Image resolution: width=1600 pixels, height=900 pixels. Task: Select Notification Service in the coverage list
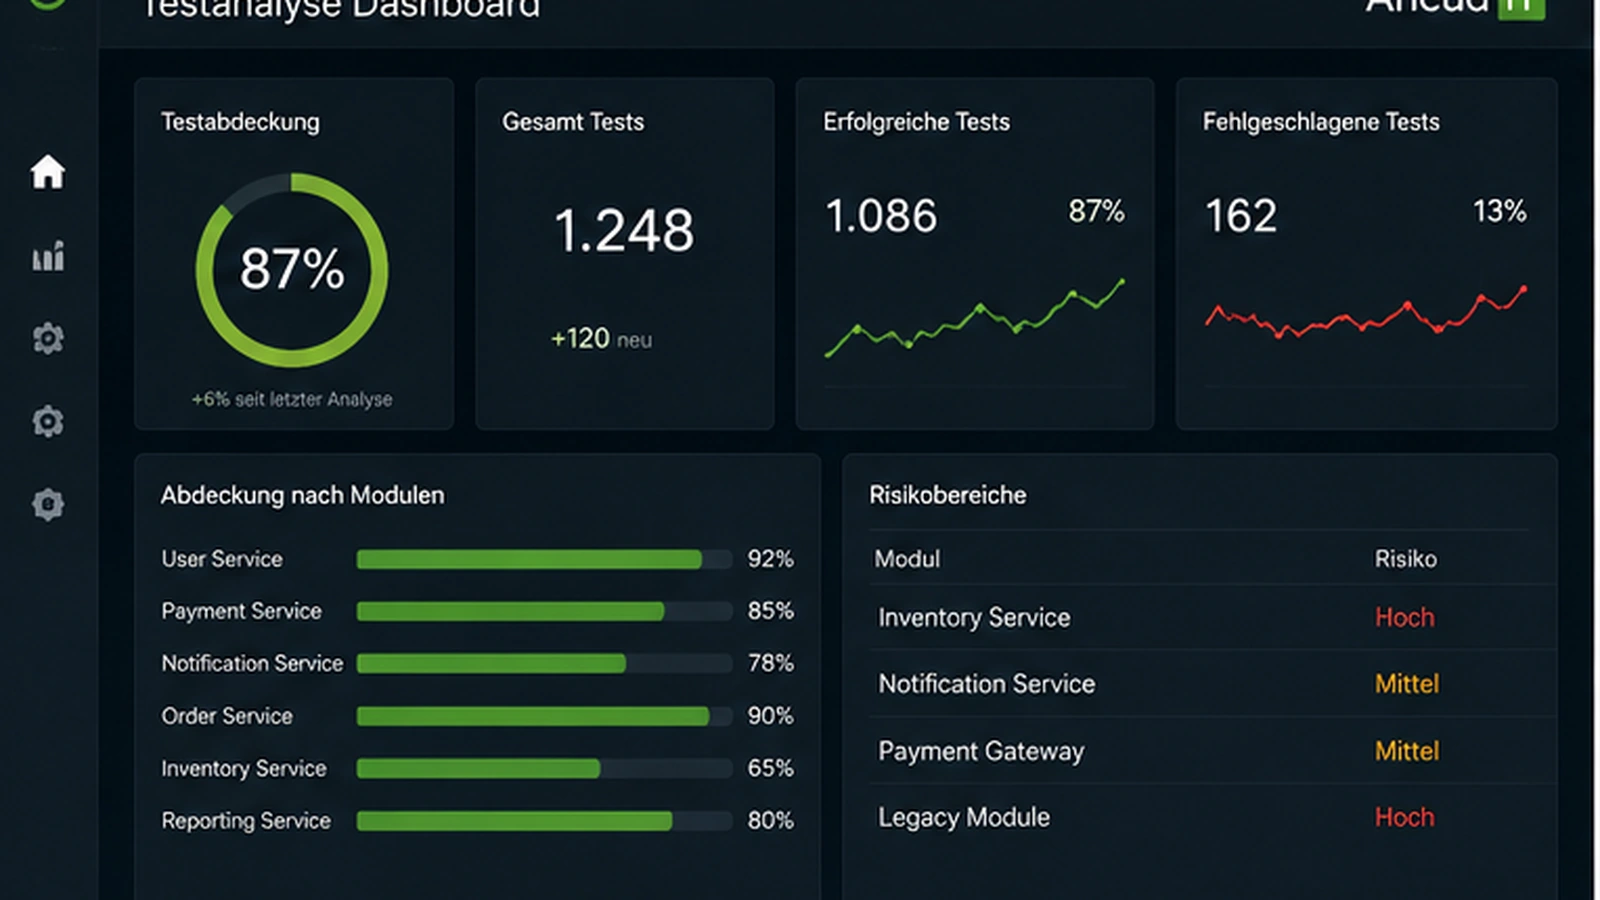point(252,663)
